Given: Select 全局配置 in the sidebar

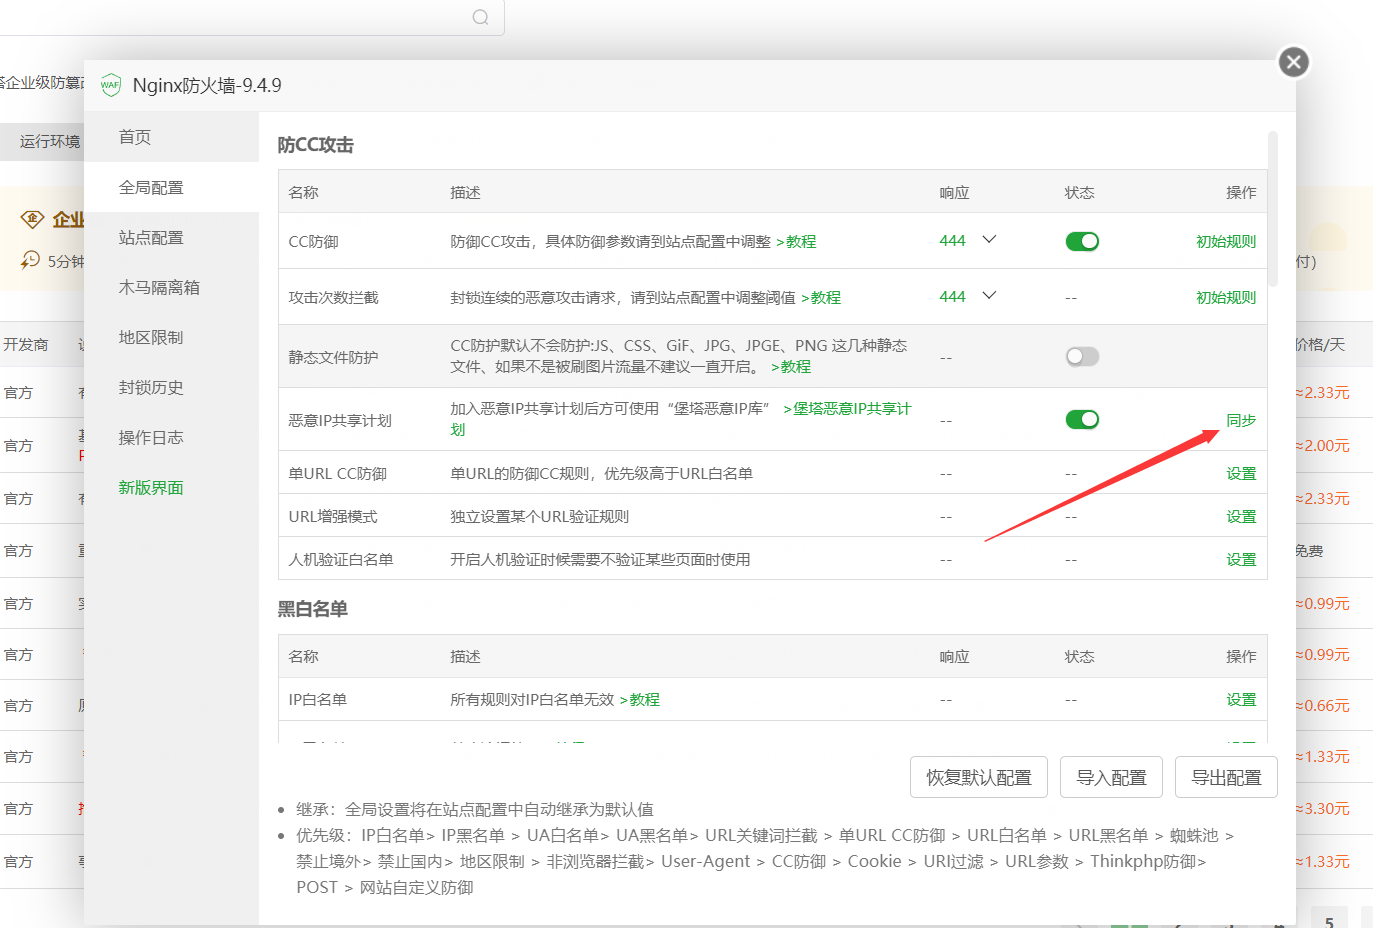Looking at the screenshot, I should (171, 187).
